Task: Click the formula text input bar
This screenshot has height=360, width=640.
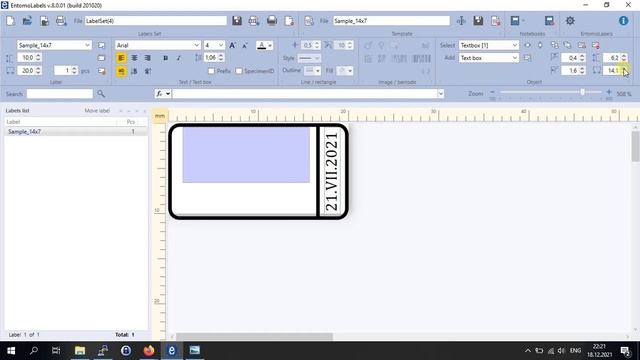Action: pyautogui.click(x=305, y=94)
